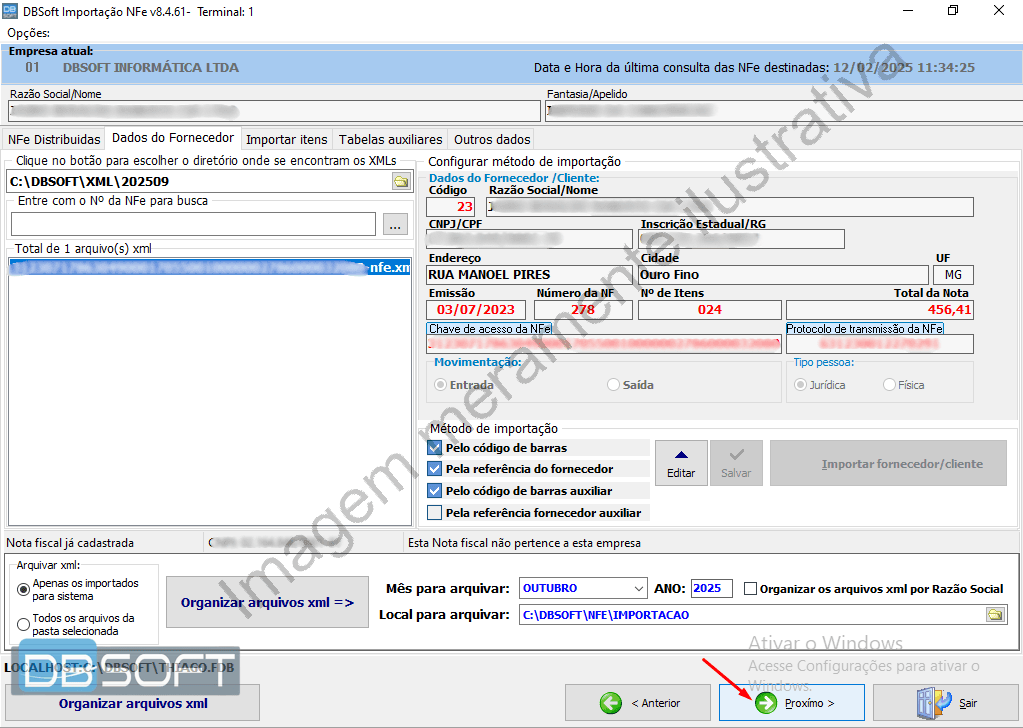The width and height of the screenshot is (1023, 728).
Task: Click the archive location folder icon
Action: click(x=995, y=615)
